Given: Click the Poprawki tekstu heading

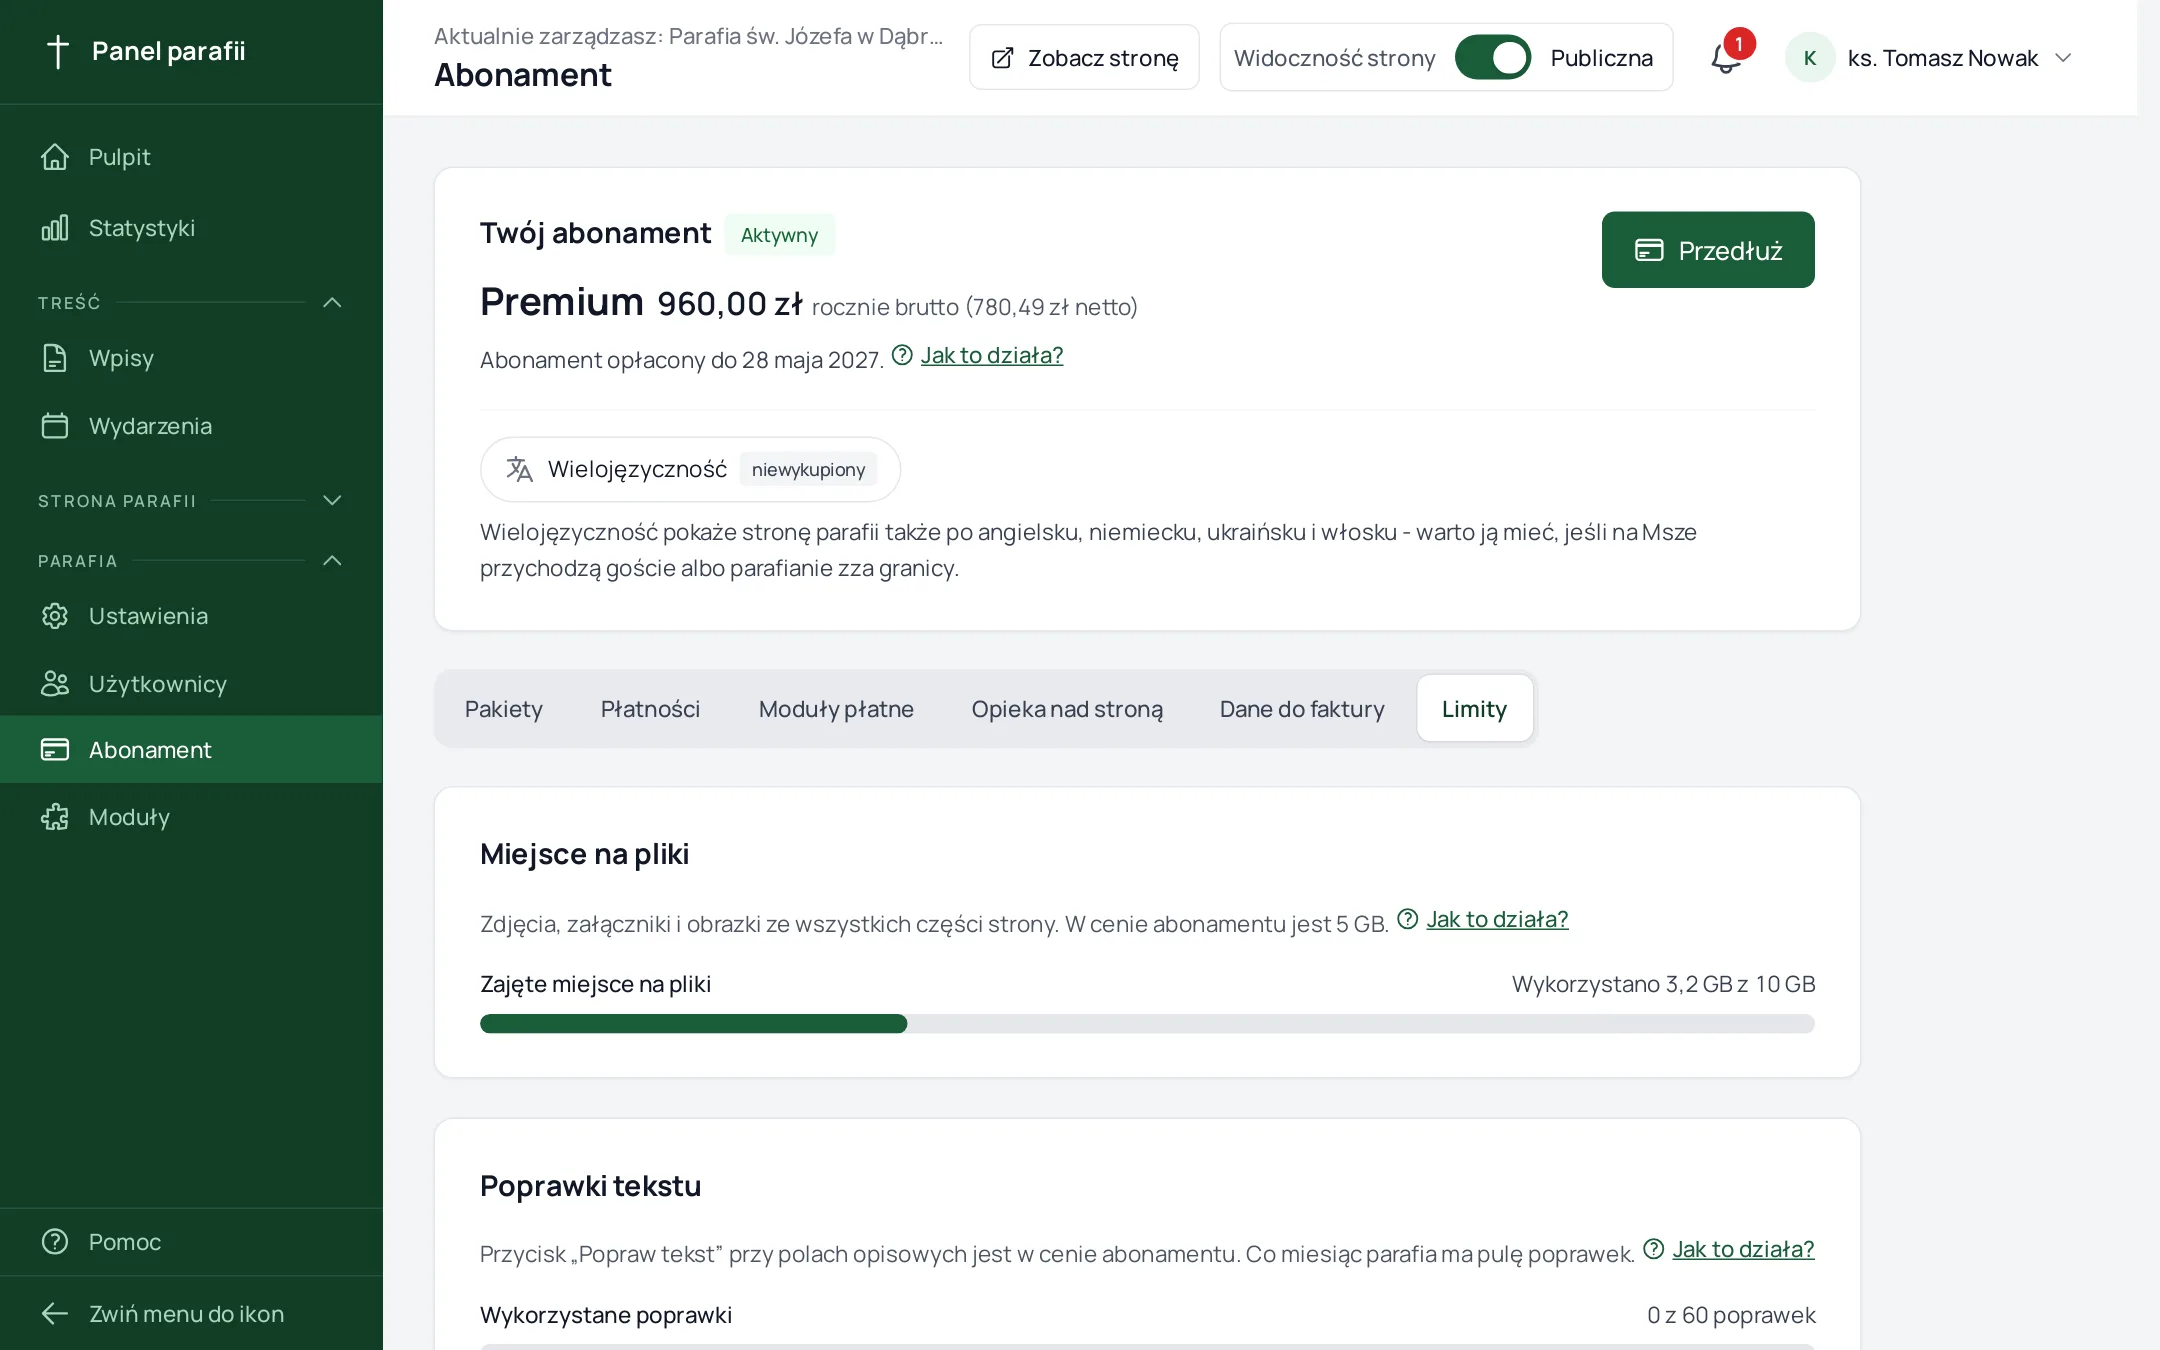Looking at the screenshot, I should pos(591,1186).
